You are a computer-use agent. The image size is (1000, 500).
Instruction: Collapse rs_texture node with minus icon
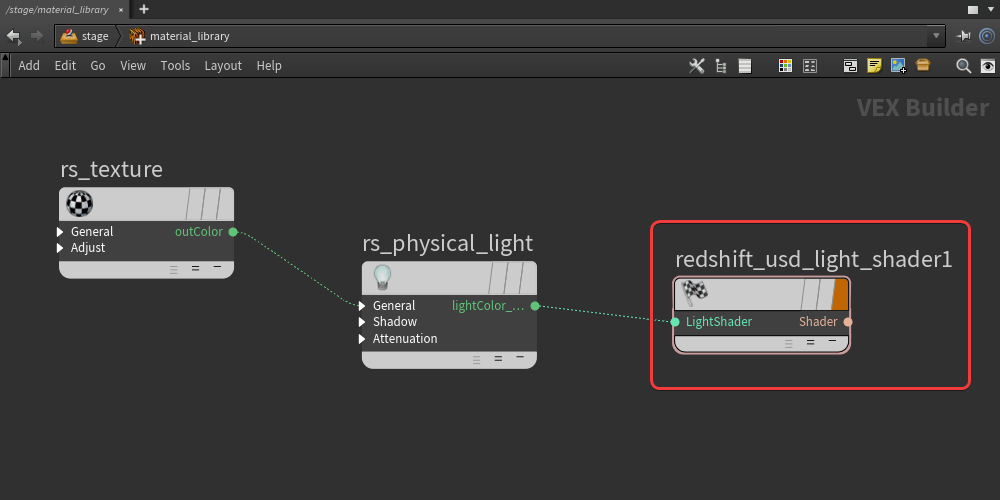[217, 267]
